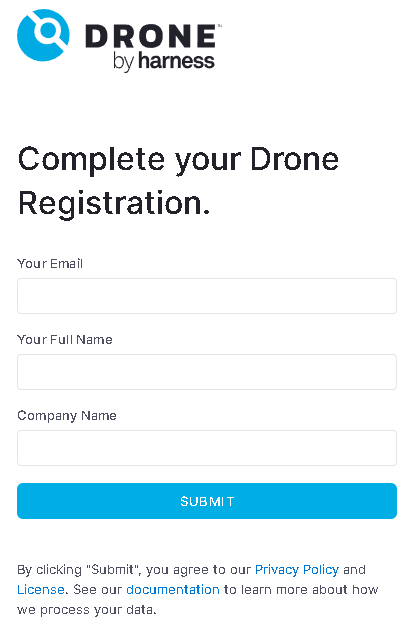Click the white ring inside Drone logo
The image size is (409, 630).
point(47,31)
